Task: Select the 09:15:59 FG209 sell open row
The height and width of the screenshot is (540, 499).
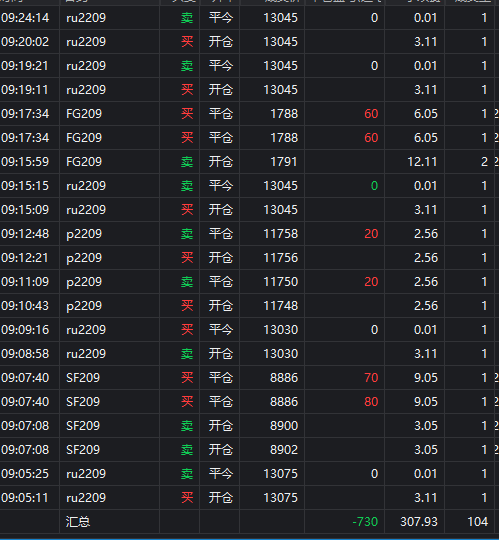Action: (x=249, y=162)
